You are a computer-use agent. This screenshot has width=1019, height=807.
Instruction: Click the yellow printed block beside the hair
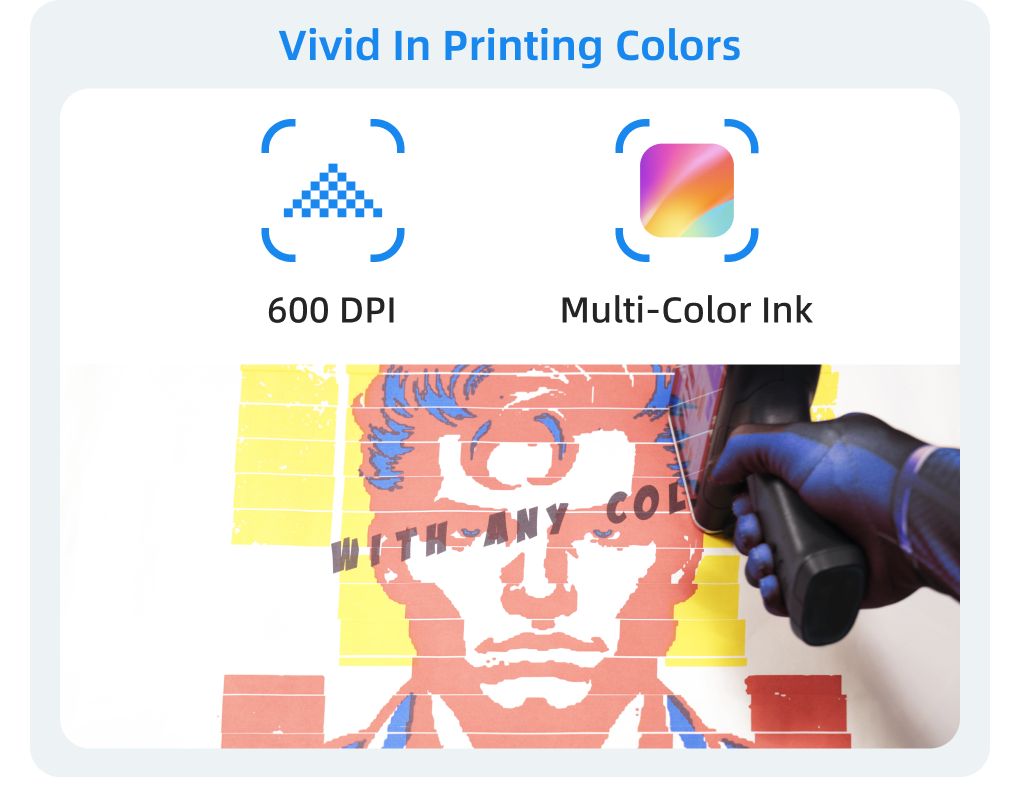pos(286,455)
